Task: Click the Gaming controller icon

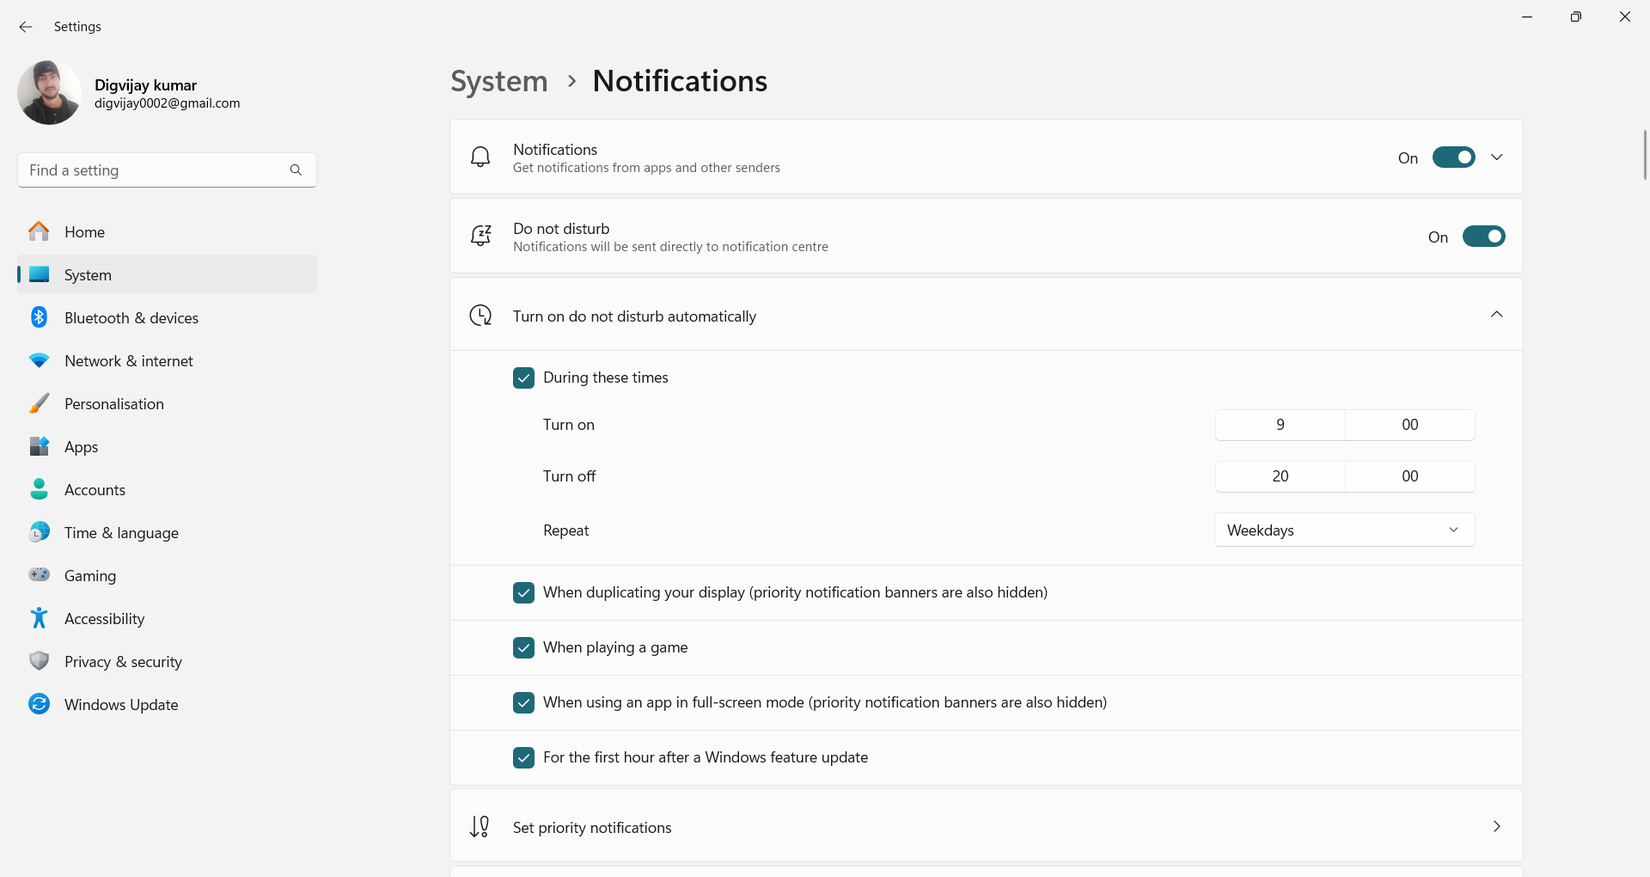Action: 39,575
